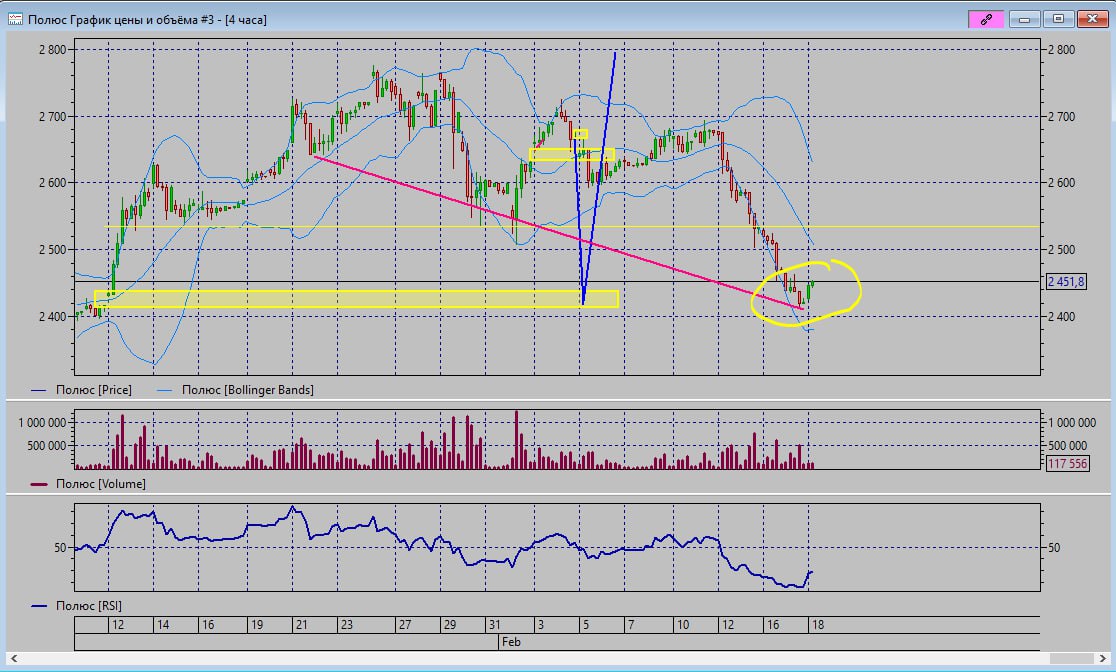Click the pink link-windows anchor button
The width and height of the screenshot is (1116, 672).
click(x=986, y=19)
